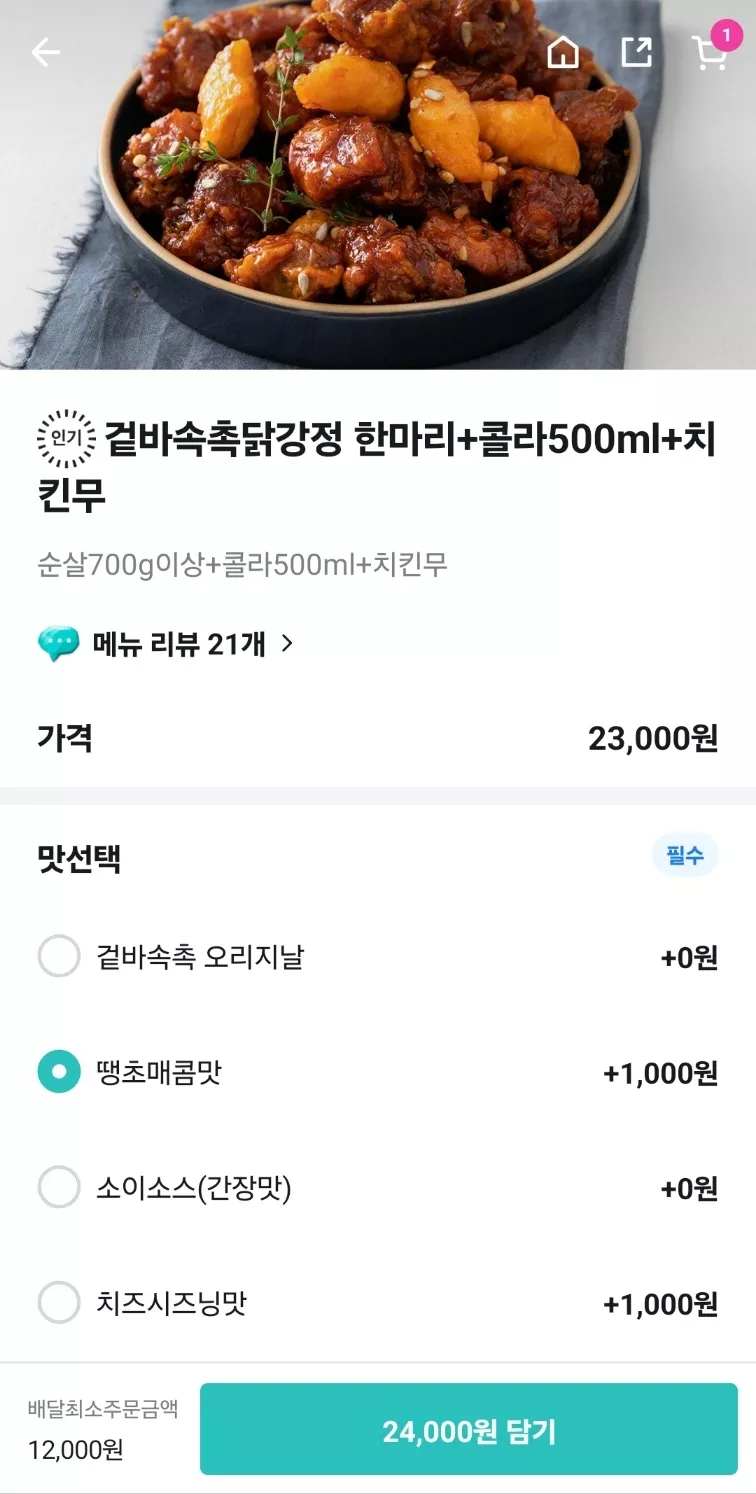Choose 소이소스(간장맛) radio option
The width and height of the screenshot is (756, 1494).
pos(59,1188)
